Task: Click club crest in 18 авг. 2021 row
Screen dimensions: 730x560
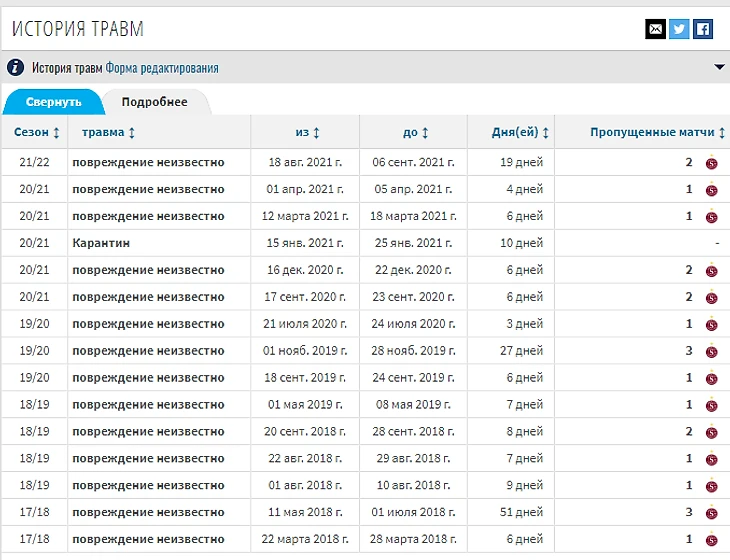Action: click(711, 162)
